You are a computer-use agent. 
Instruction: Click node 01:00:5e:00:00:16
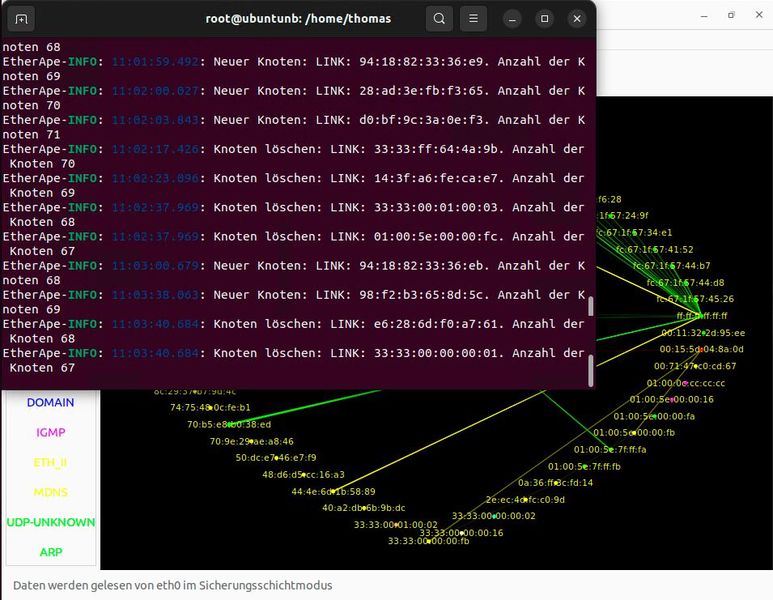(671, 399)
